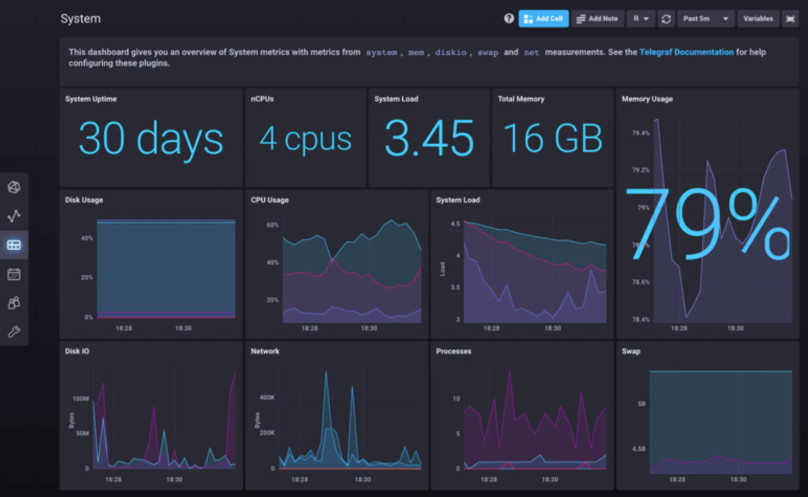Toggle the Variables bar

pyautogui.click(x=757, y=18)
